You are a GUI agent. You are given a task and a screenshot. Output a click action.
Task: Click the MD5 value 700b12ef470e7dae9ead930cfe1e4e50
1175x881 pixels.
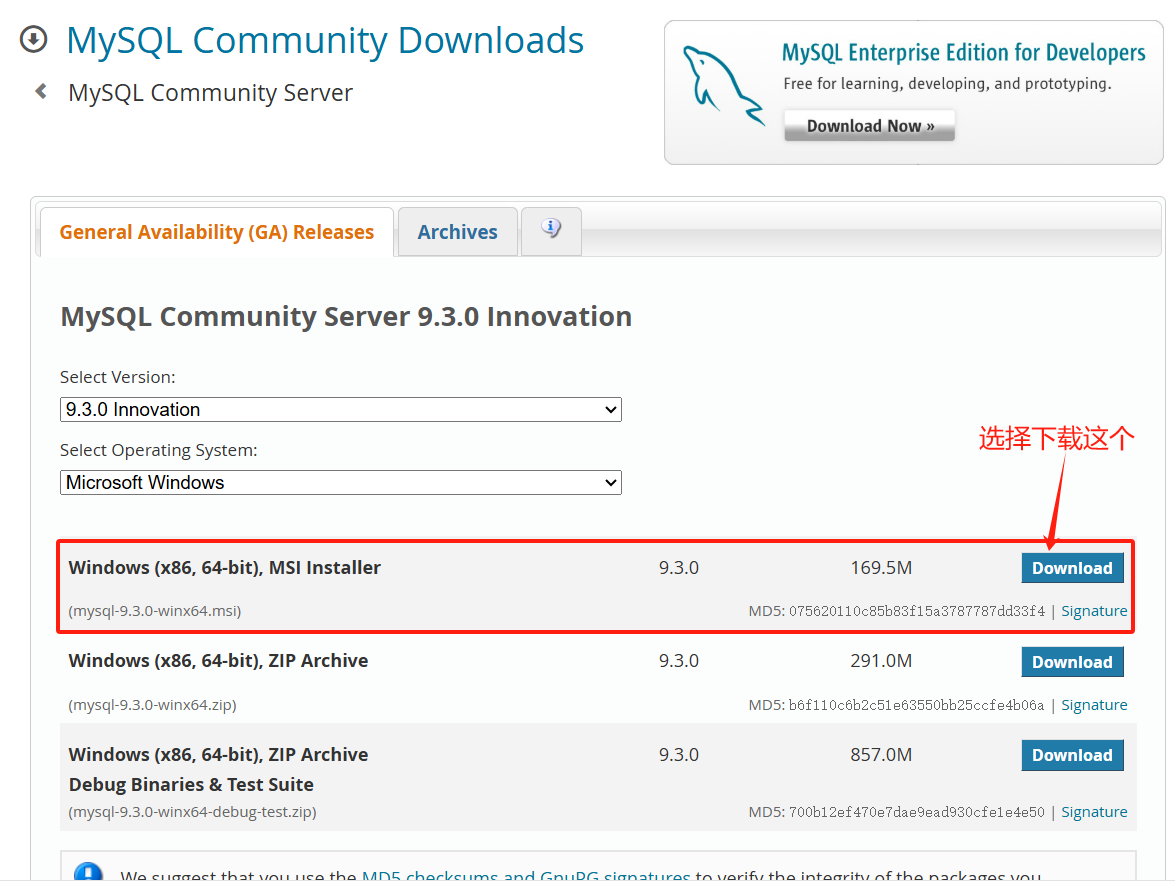(x=916, y=812)
